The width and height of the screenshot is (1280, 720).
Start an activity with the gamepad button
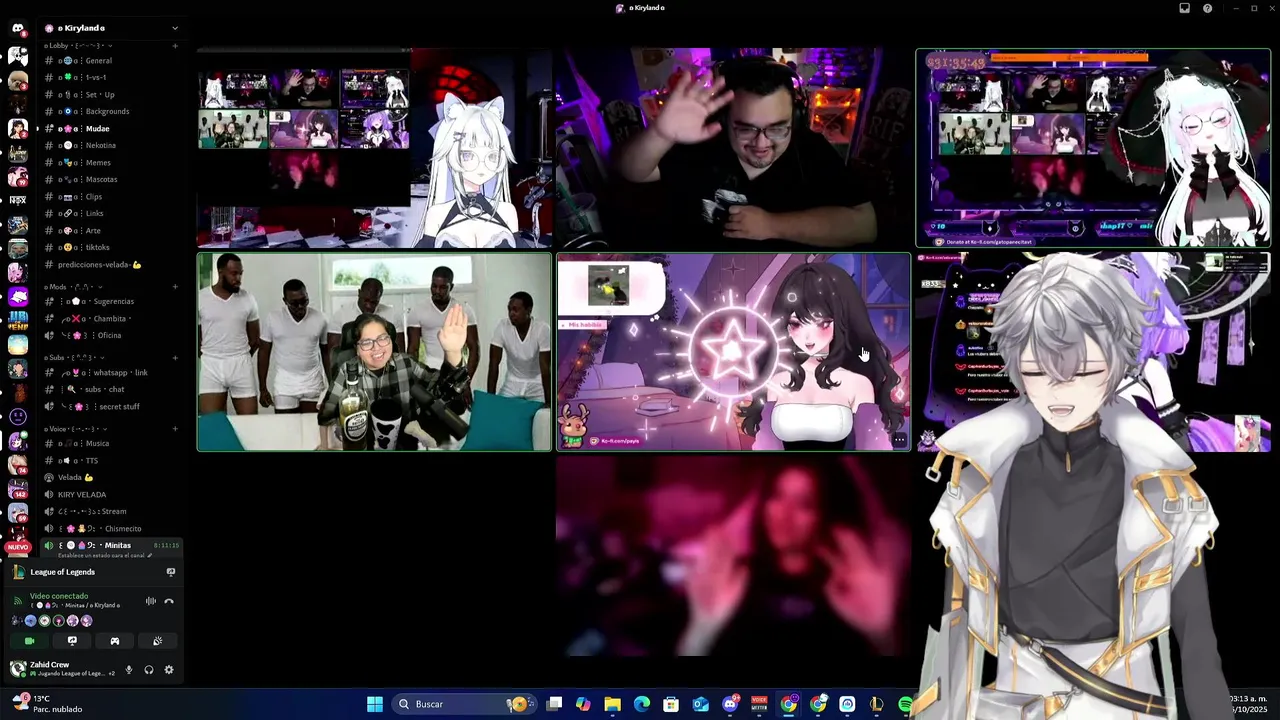(114, 641)
